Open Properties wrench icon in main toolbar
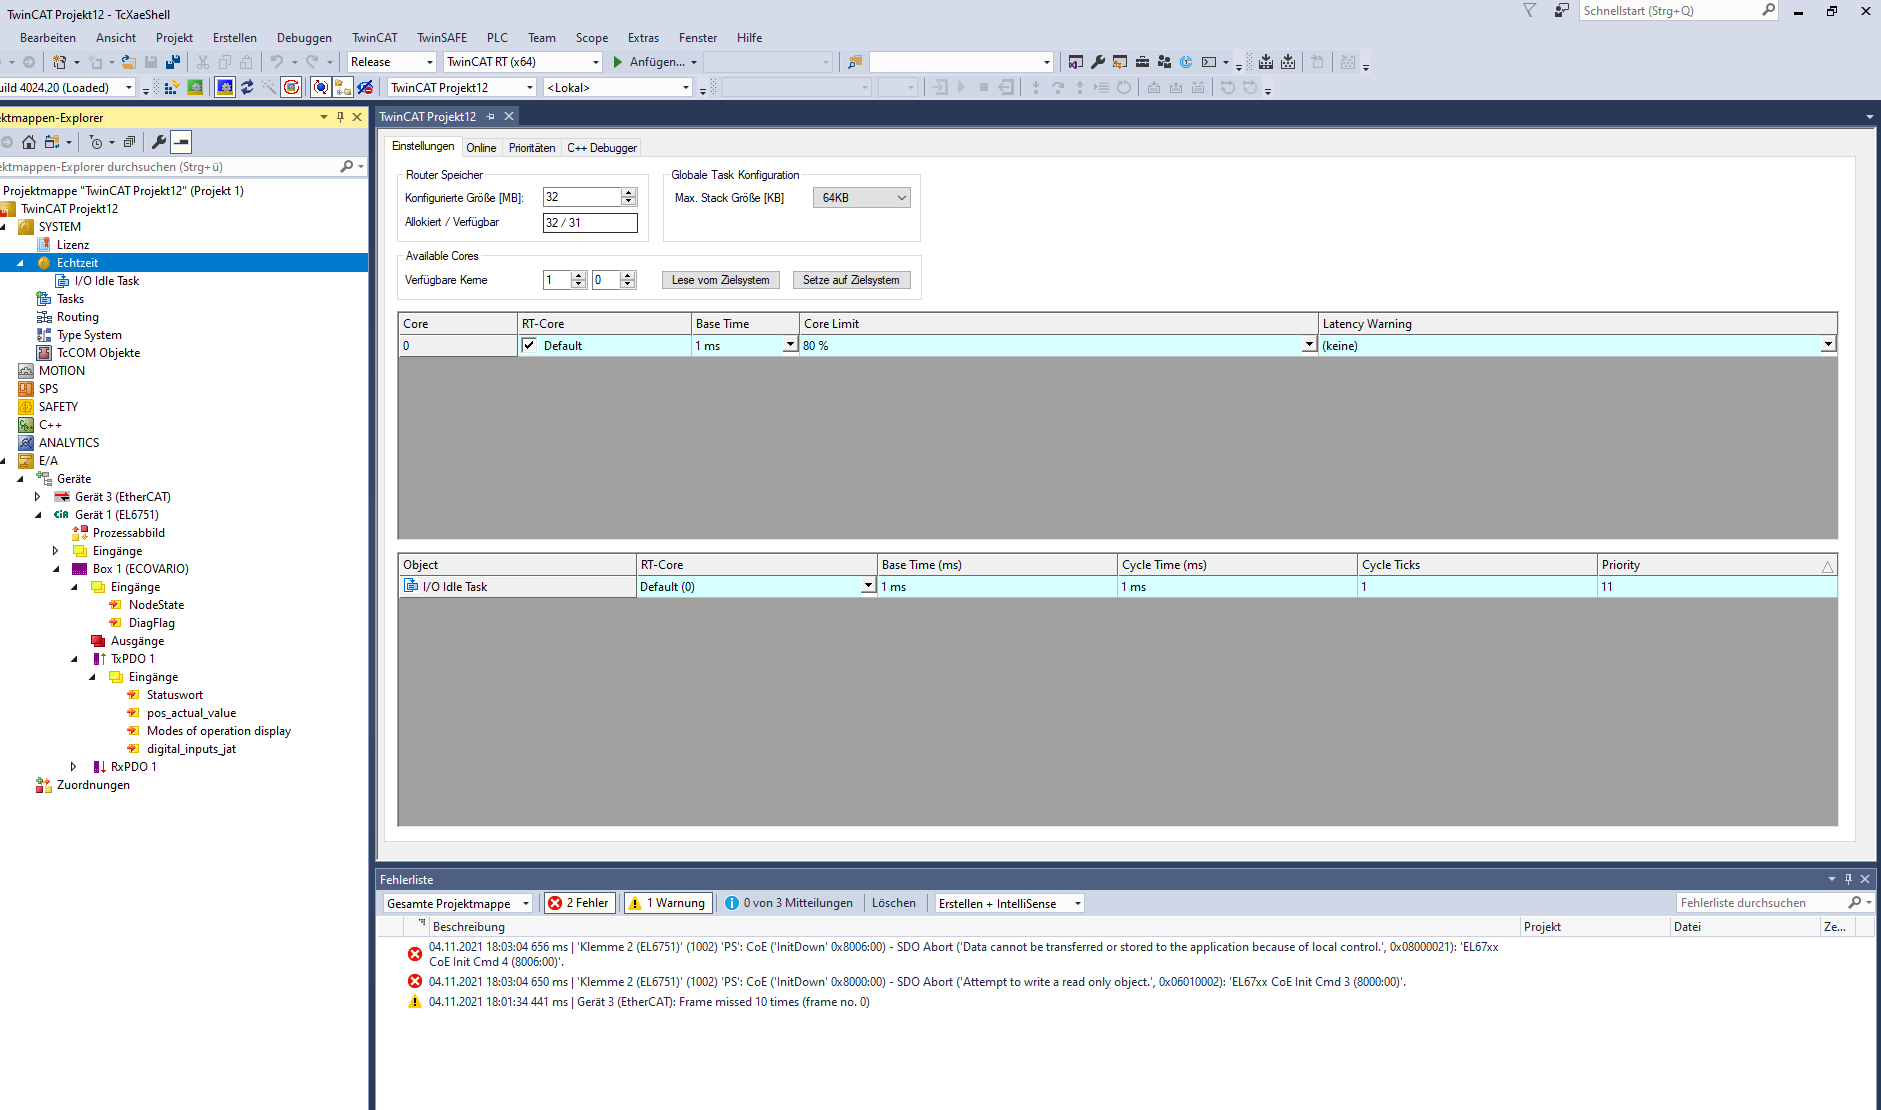This screenshot has height=1110, width=1881. [x=1098, y=61]
